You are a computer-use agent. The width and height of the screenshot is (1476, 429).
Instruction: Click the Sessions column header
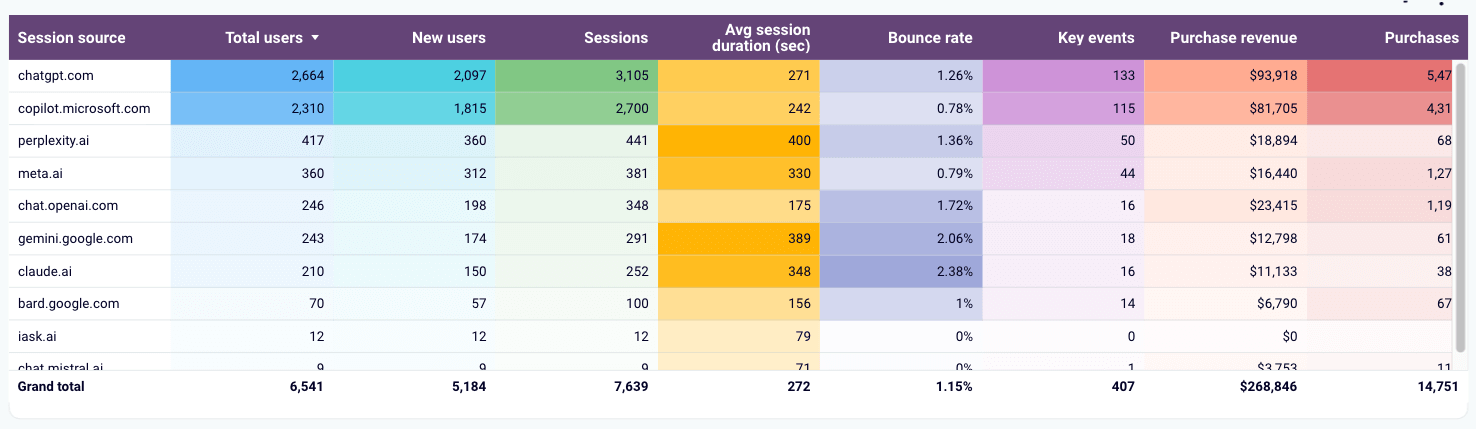pos(616,38)
